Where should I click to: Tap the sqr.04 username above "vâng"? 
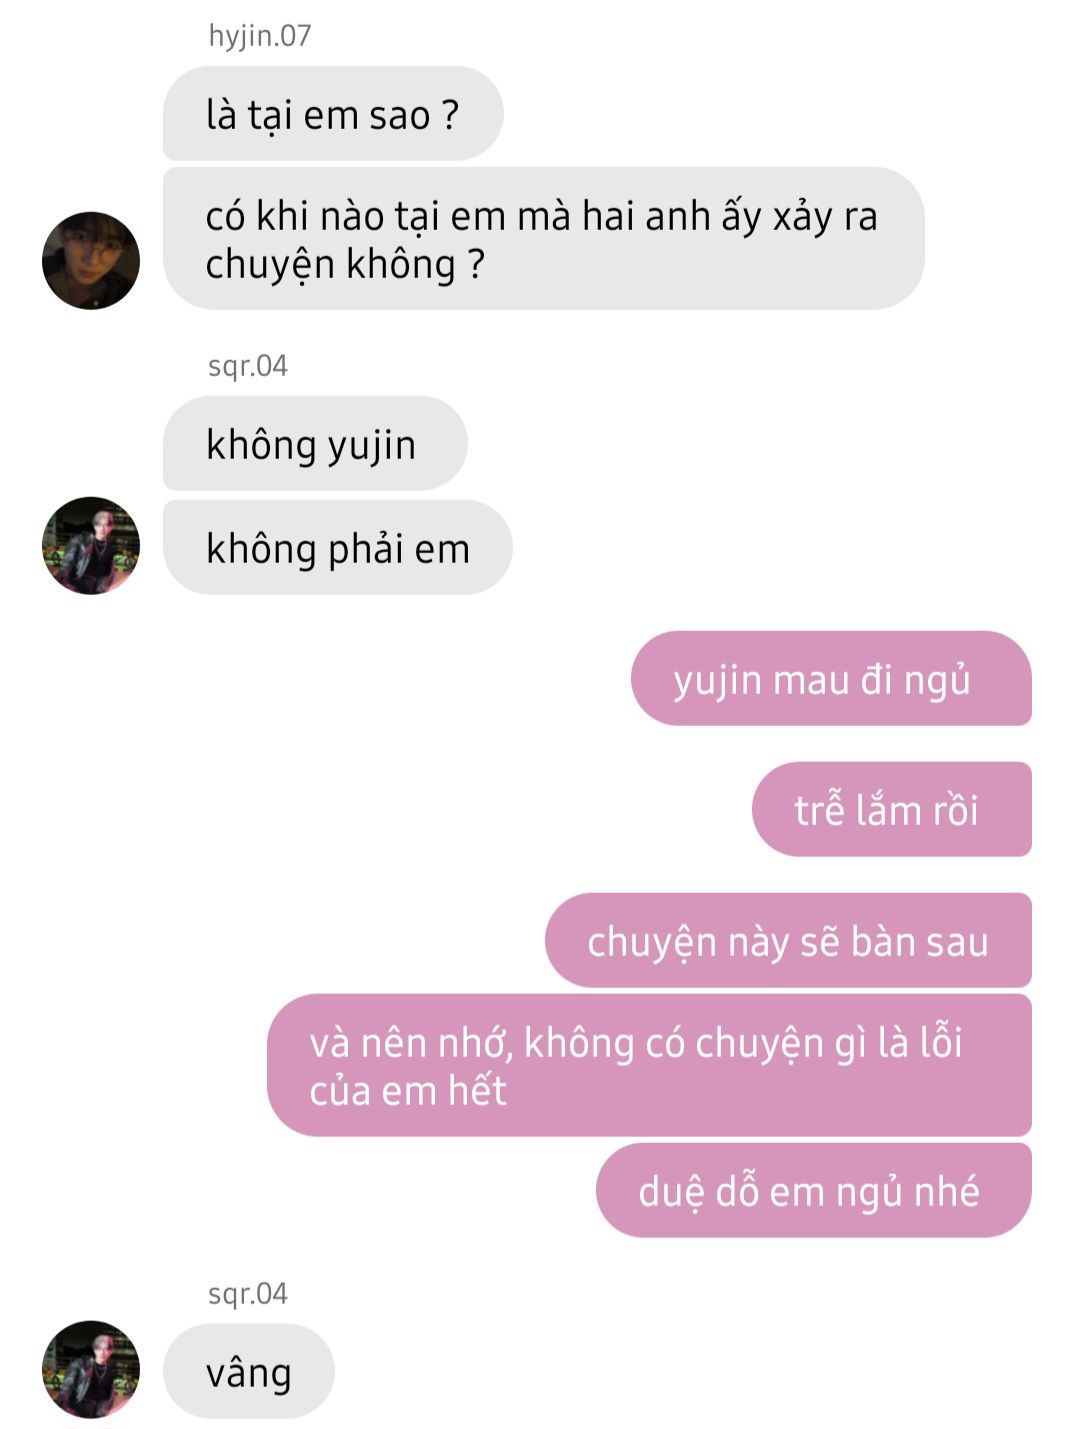tap(248, 1294)
